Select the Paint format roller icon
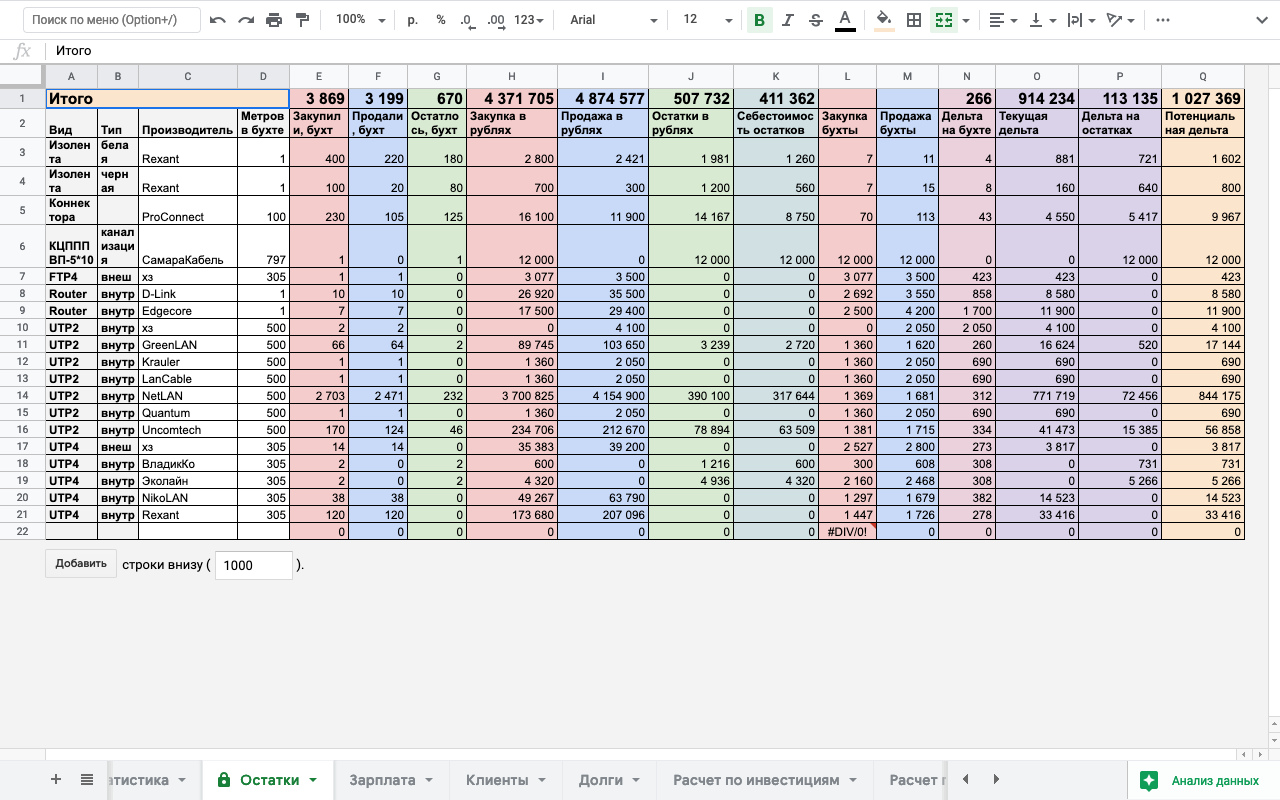Image resolution: width=1280 pixels, height=800 pixels. pyautogui.click(x=302, y=20)
